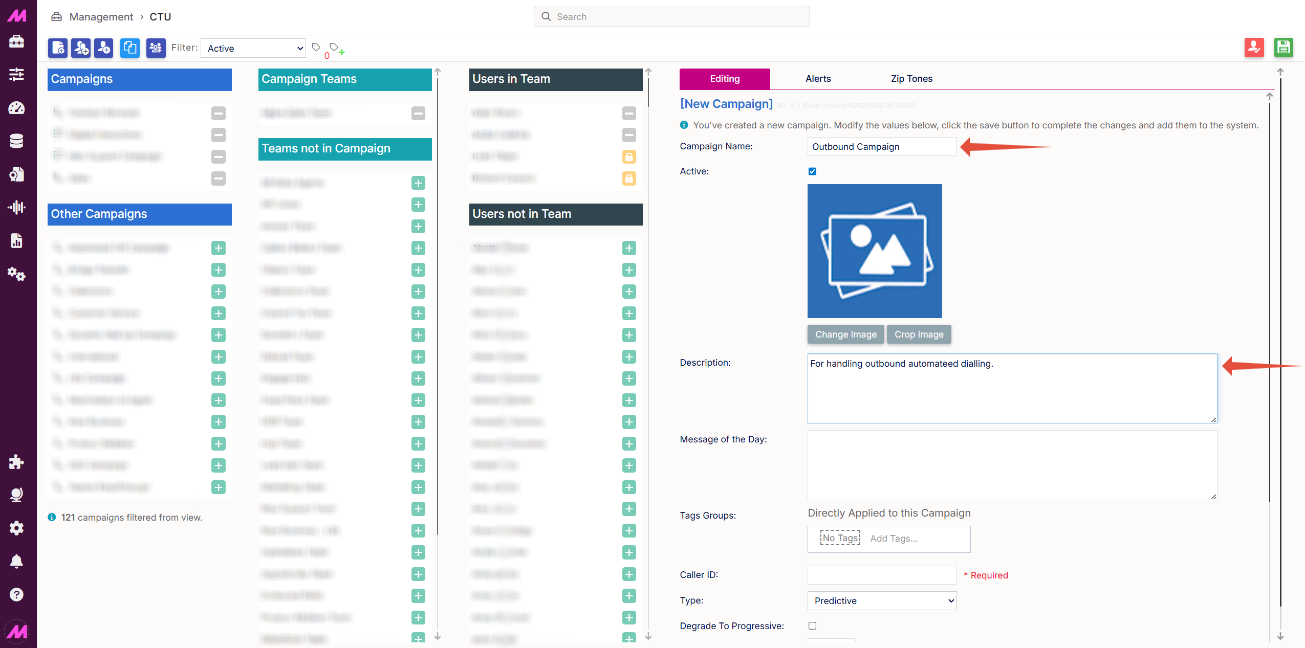The image size is (1305, 648).
Task: Open the audio waveform sidebar icon
Action: (16, 207)
